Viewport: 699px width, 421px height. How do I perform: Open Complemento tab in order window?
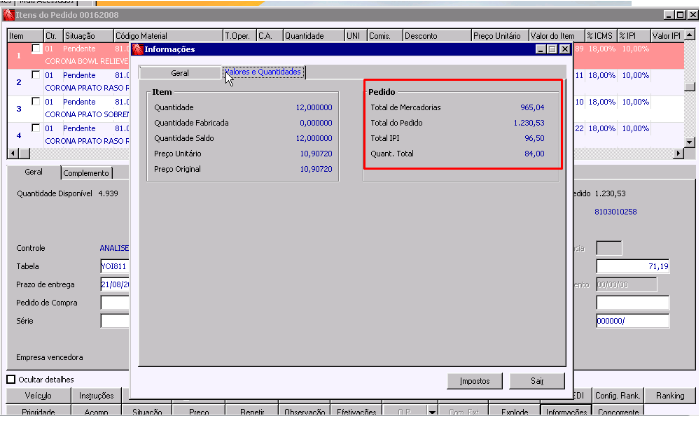coord(86,173)
